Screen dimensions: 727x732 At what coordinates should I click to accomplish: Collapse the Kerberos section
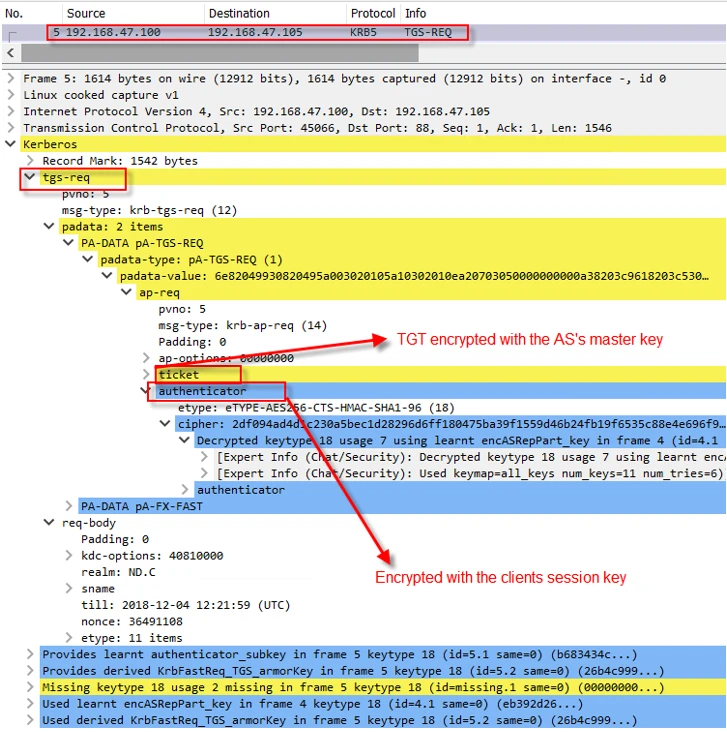pyautogui.click(x=11, y=144)
